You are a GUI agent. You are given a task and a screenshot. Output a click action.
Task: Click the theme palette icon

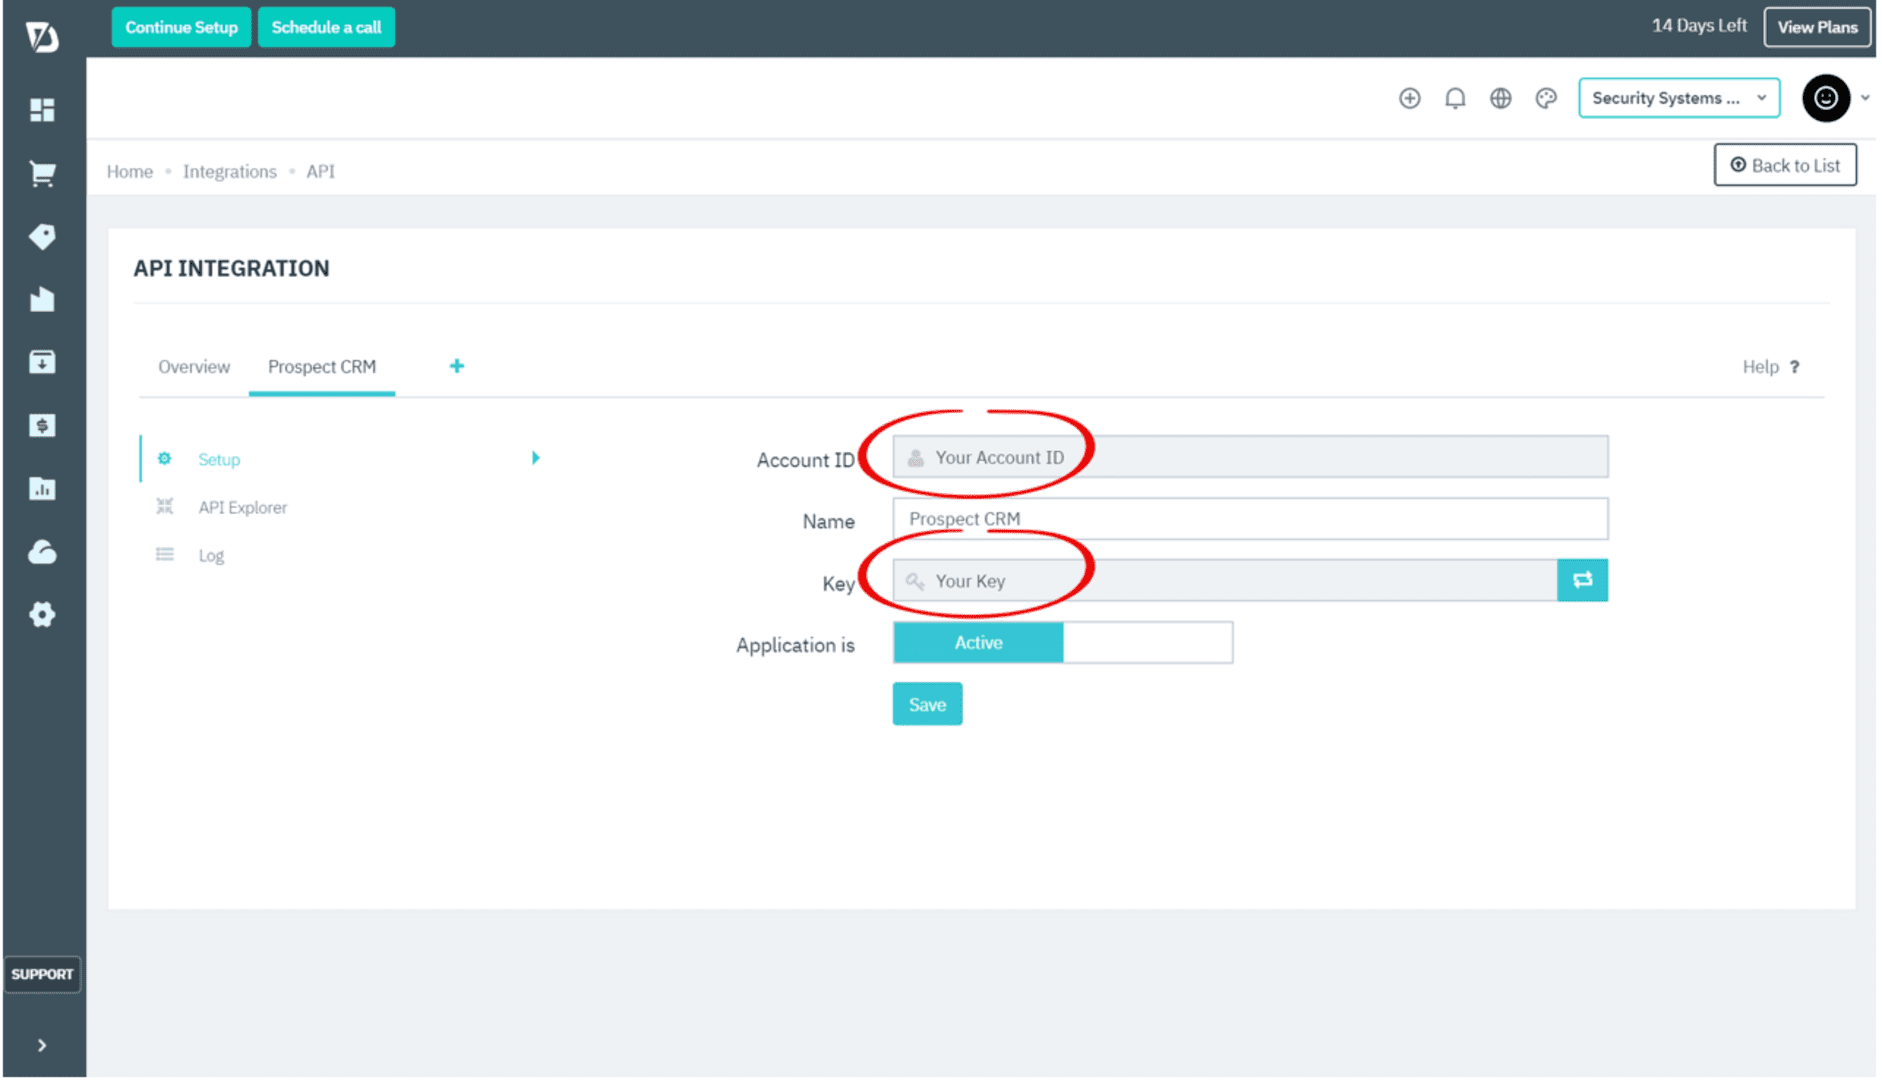pyautogui.click(x=1546, y=98)
